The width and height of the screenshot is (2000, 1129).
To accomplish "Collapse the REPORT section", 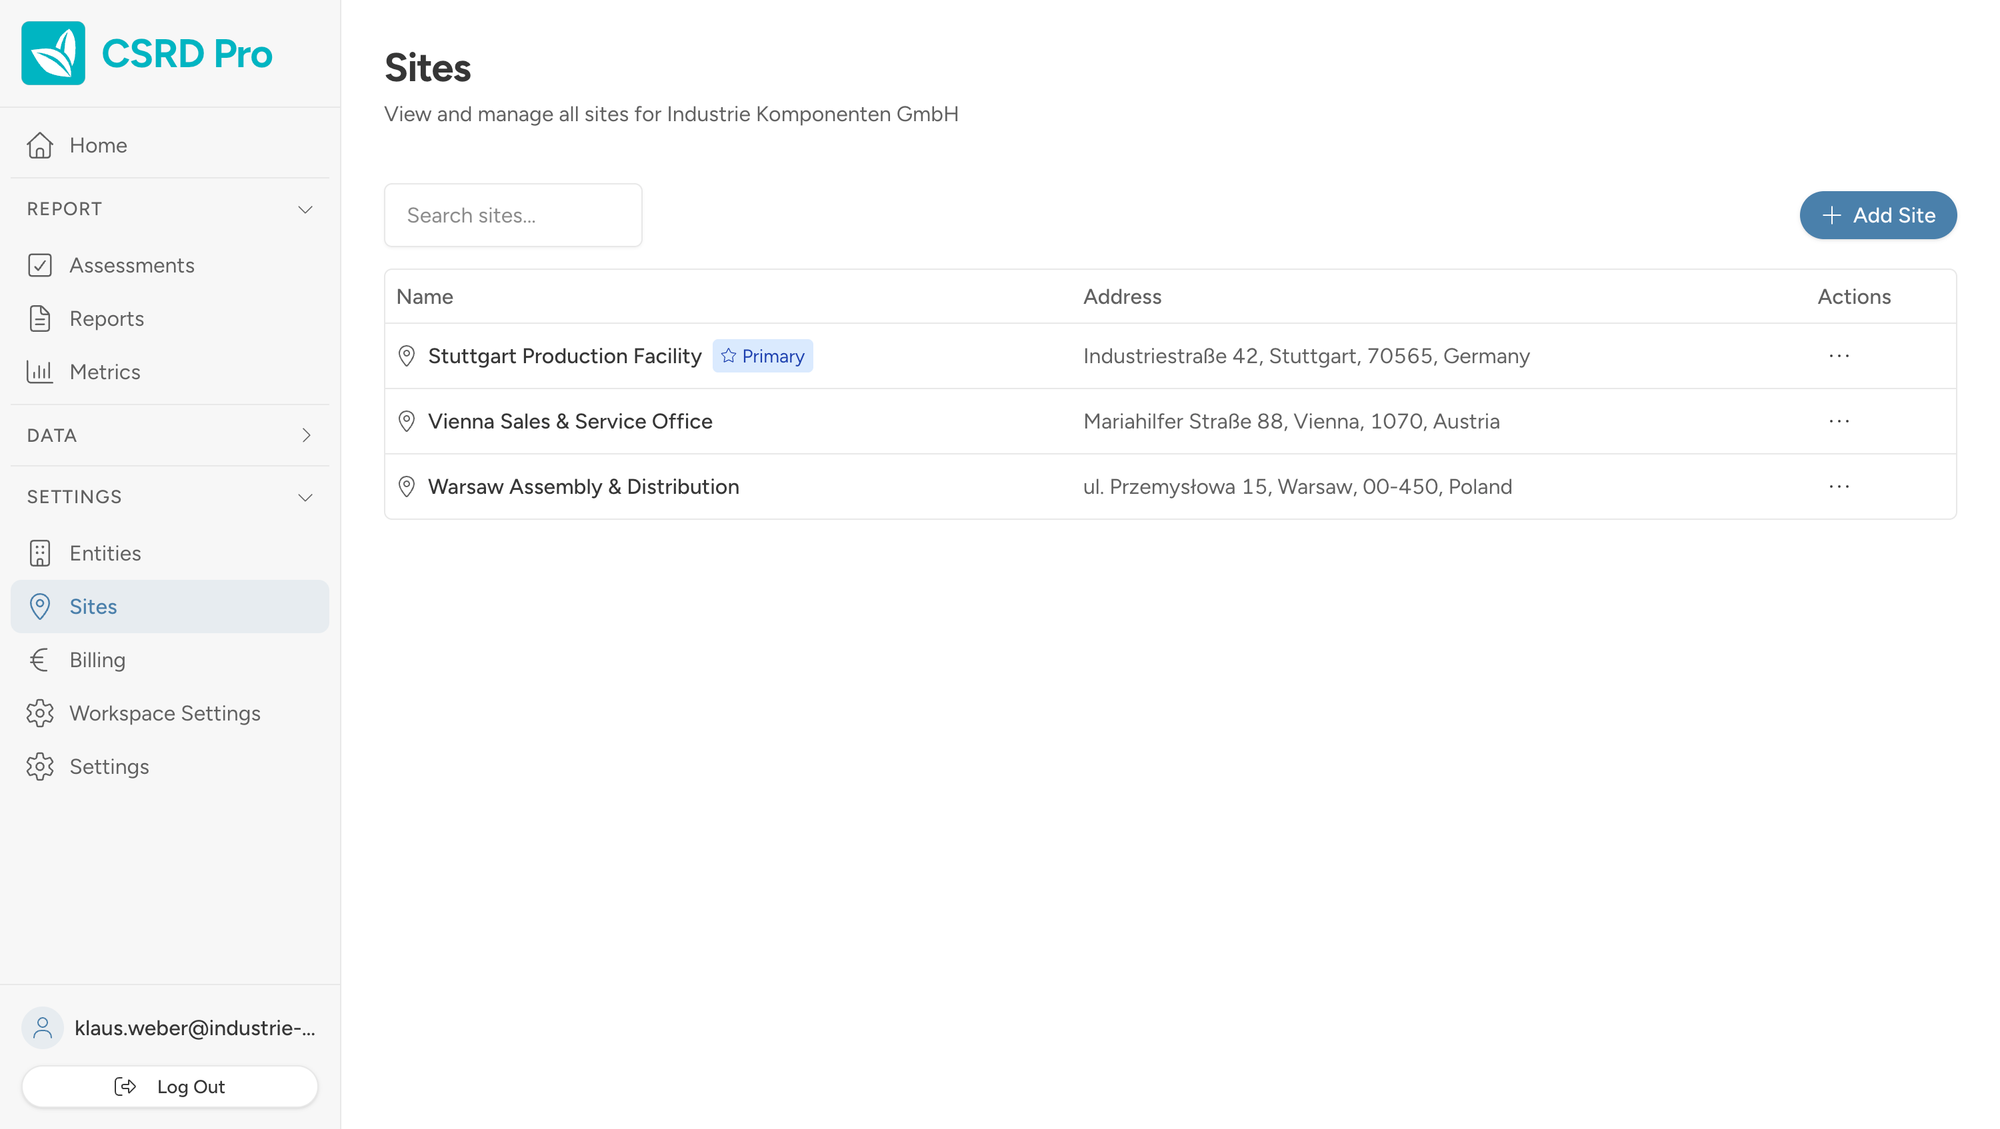I will (306, 209).
